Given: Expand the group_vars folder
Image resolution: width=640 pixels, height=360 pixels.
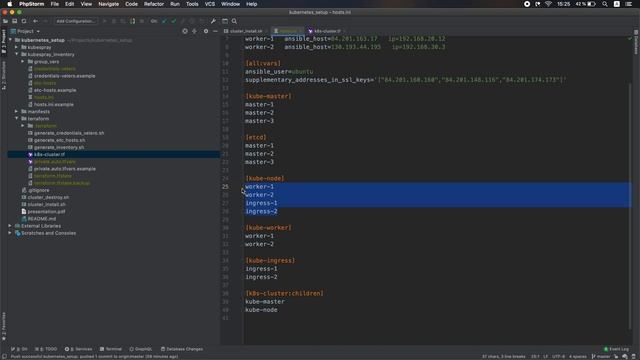Looking at the screenshot, I should point(23,62).
